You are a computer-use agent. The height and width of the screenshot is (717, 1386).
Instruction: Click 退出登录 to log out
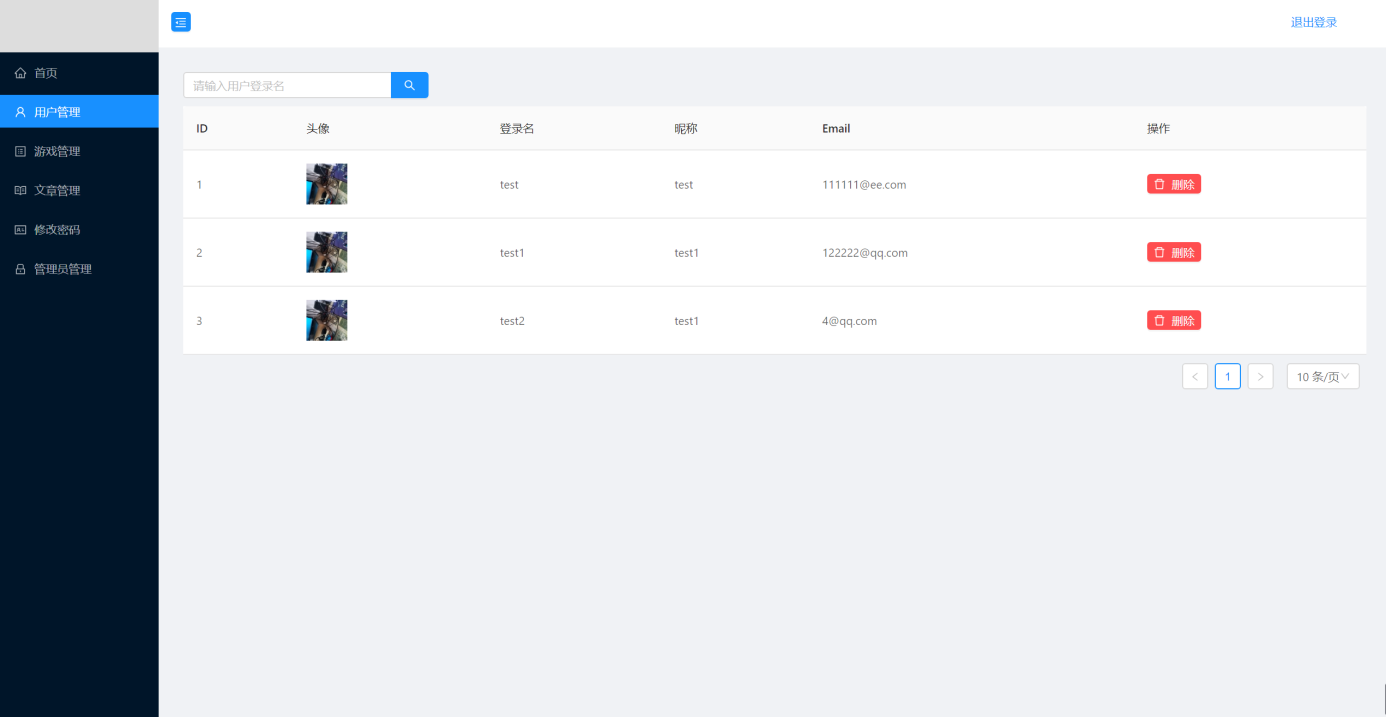coord(1313,22)
